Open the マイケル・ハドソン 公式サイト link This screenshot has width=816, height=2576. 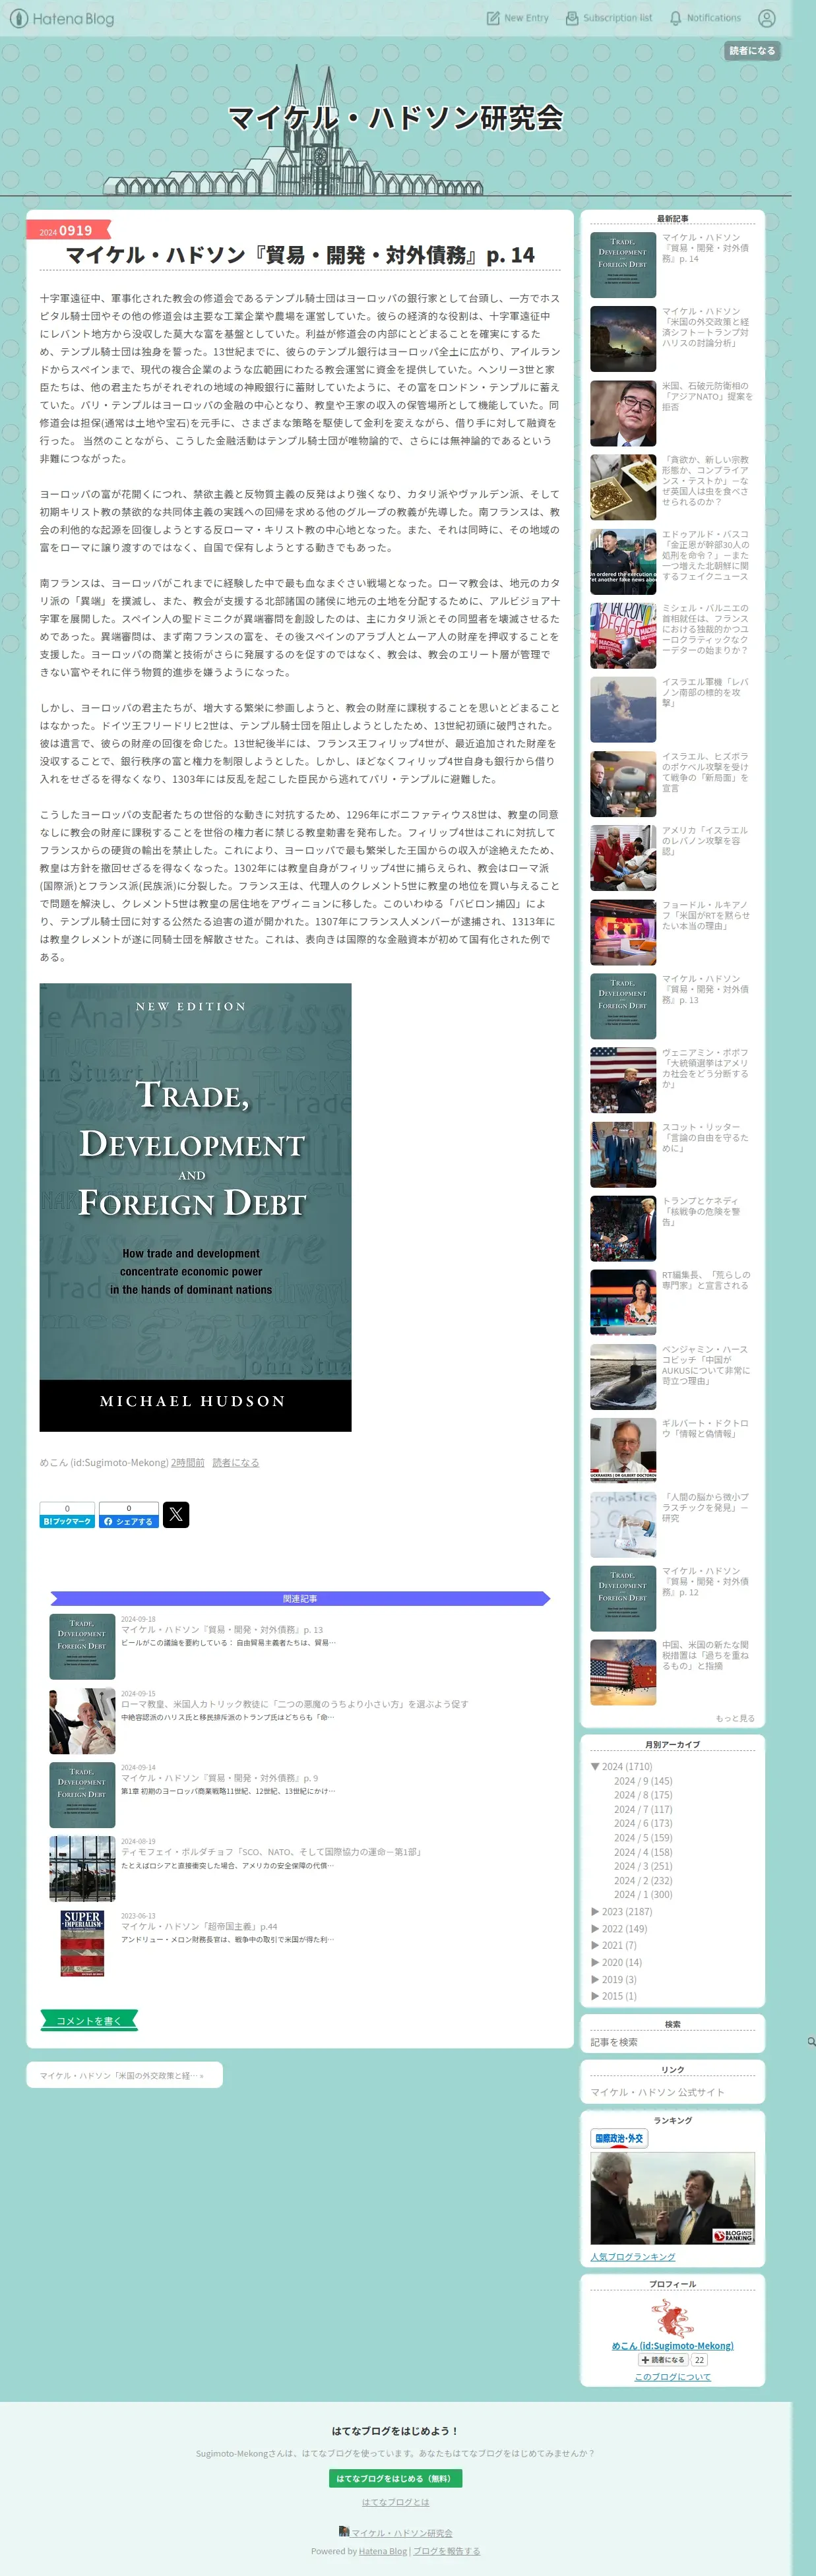658,2092
